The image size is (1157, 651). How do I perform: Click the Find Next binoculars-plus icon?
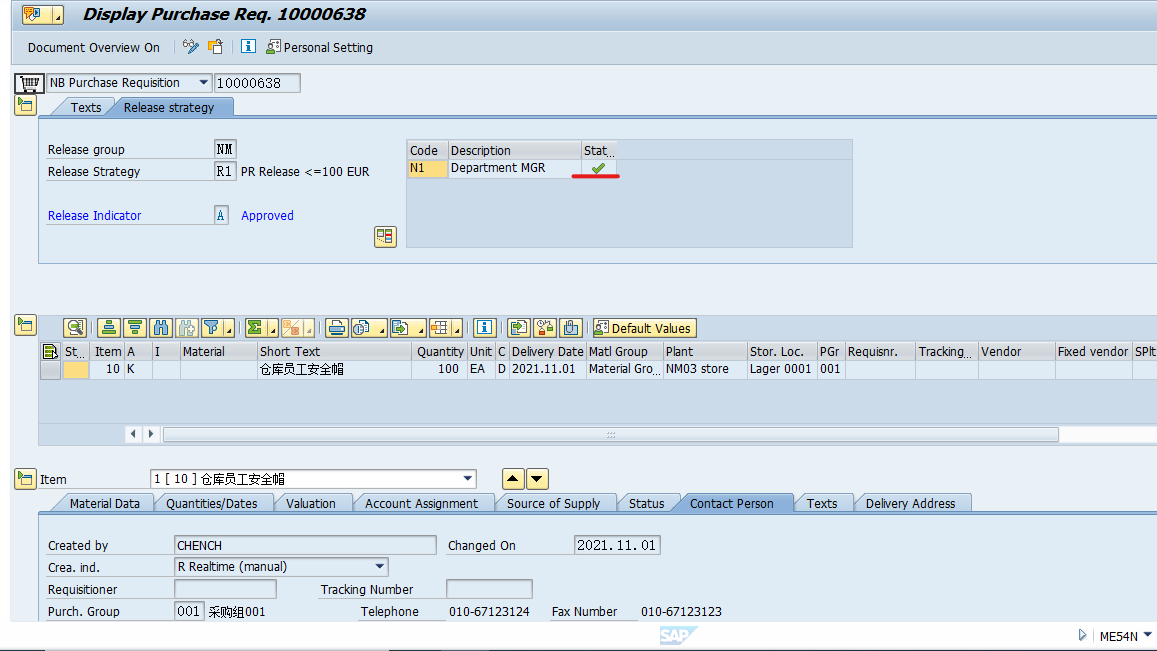click(187, 328)
